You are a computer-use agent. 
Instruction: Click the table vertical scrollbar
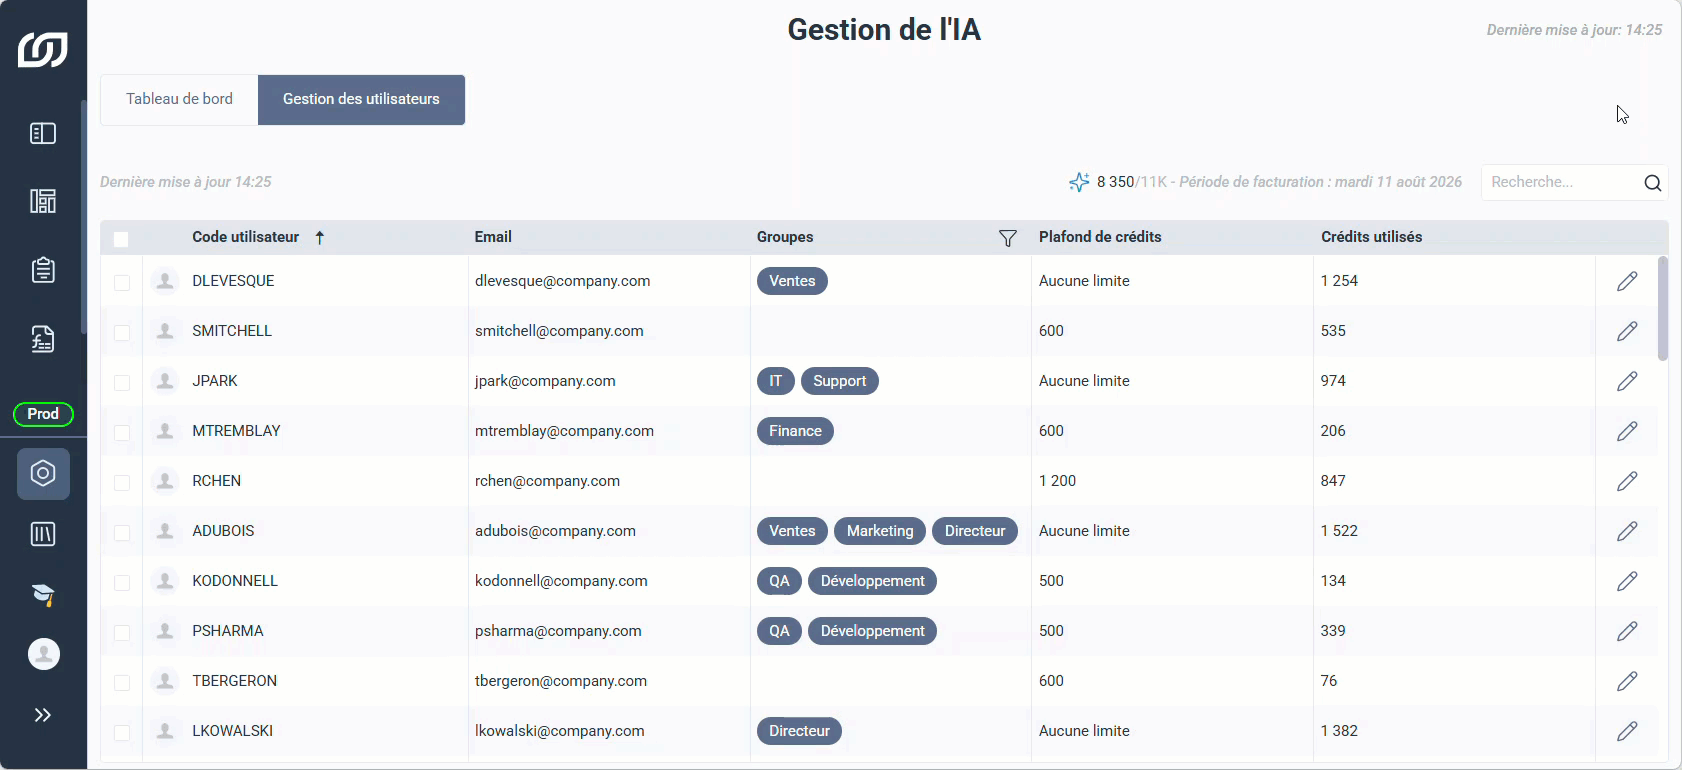coord(1663,308)
